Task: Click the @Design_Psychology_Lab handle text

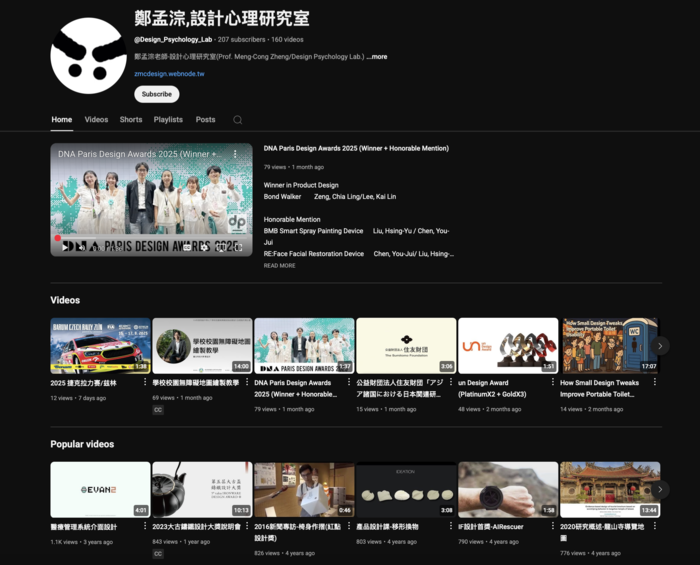Action: (x=173, y=40)
